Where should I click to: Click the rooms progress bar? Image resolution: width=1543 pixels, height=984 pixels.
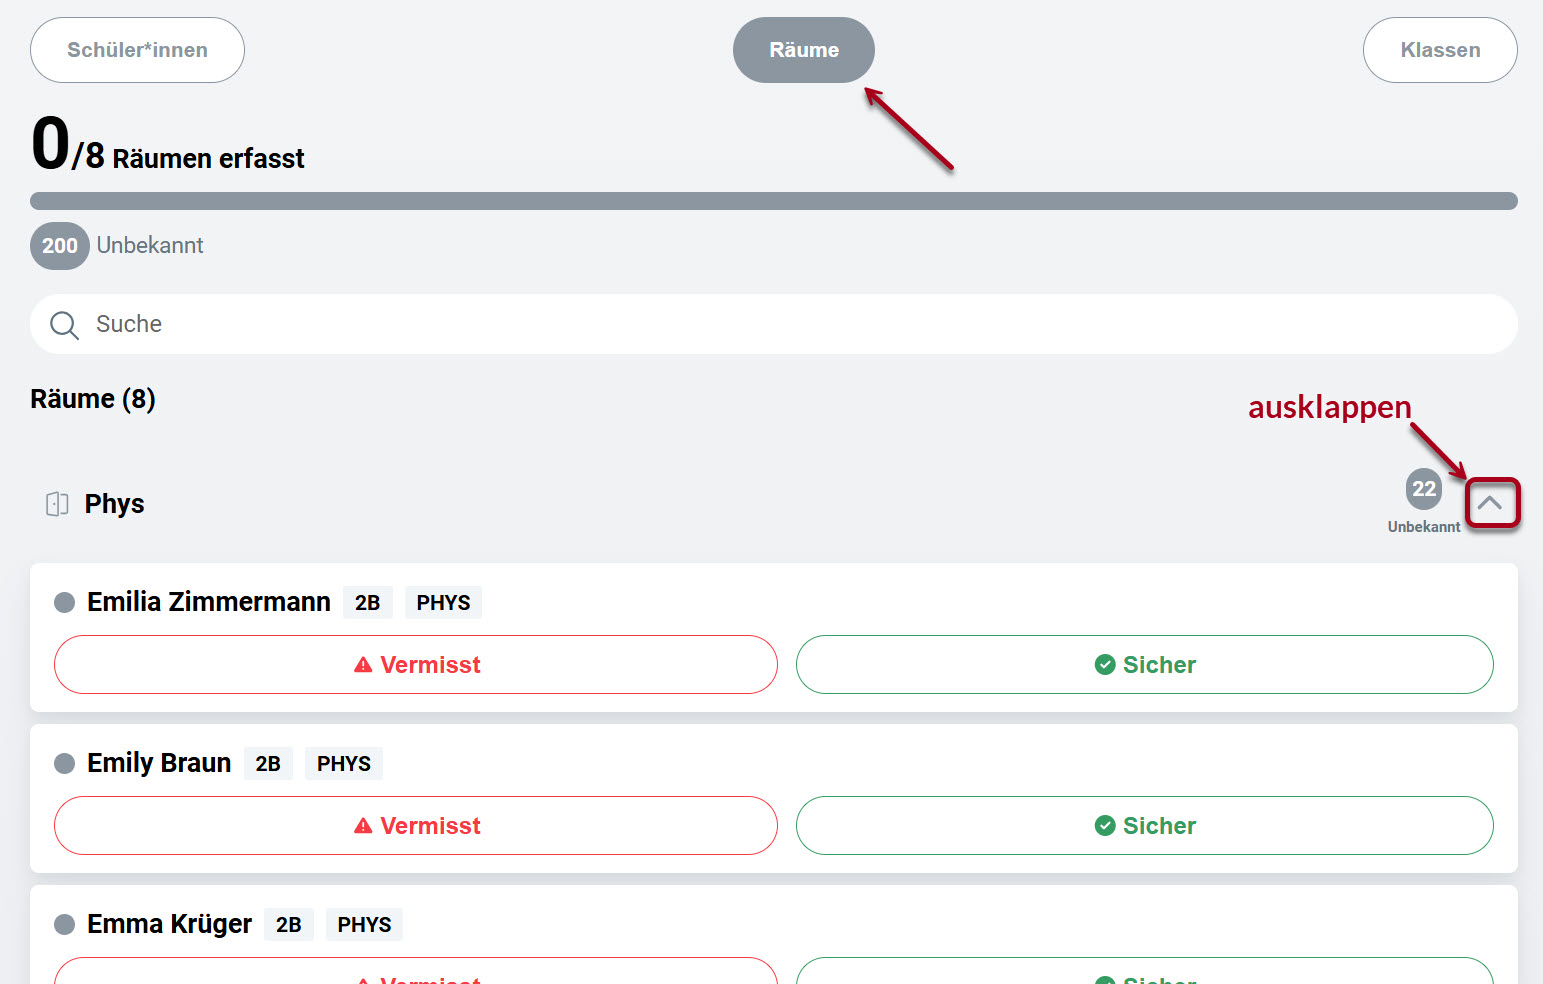coord(773,201)
